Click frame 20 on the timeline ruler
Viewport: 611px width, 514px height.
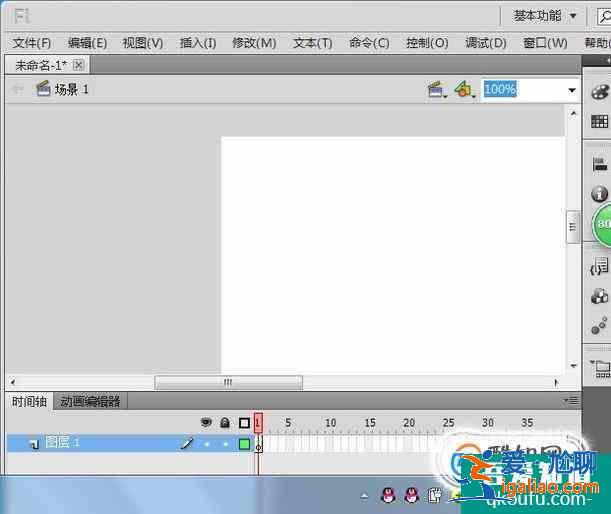pyautogui.click(x=409, y=423)
